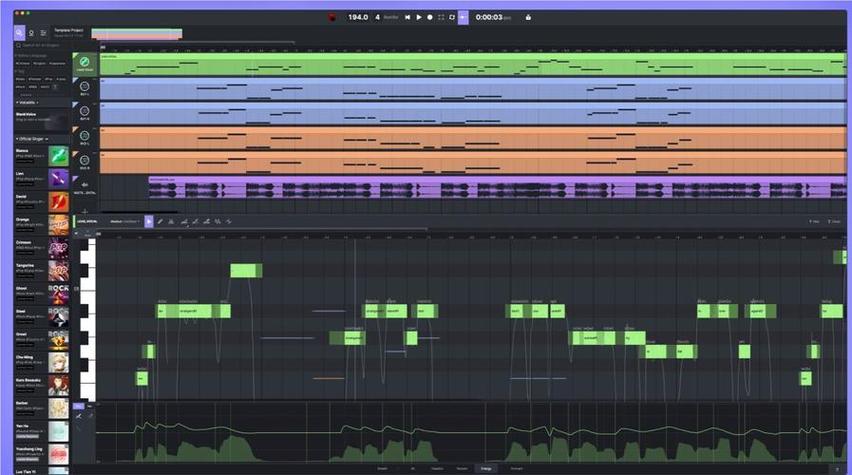
Task: Toggle the purple parameter panel mode button
Action: click(79, 406)
